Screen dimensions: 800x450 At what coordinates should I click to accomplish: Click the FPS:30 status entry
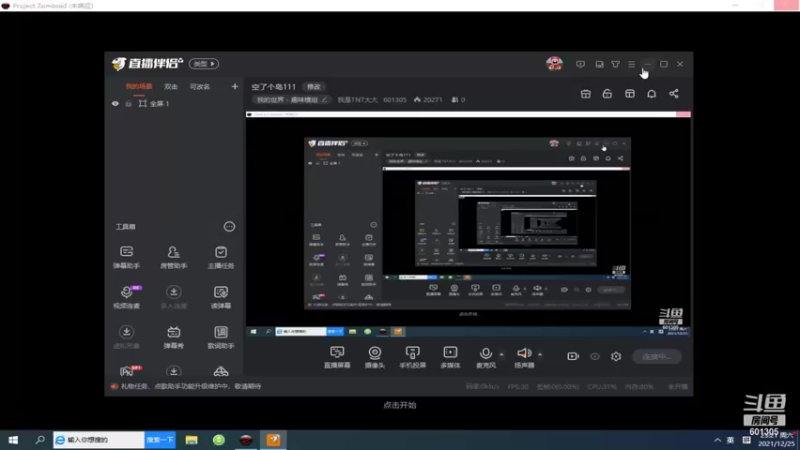click(x=518, y=387)
